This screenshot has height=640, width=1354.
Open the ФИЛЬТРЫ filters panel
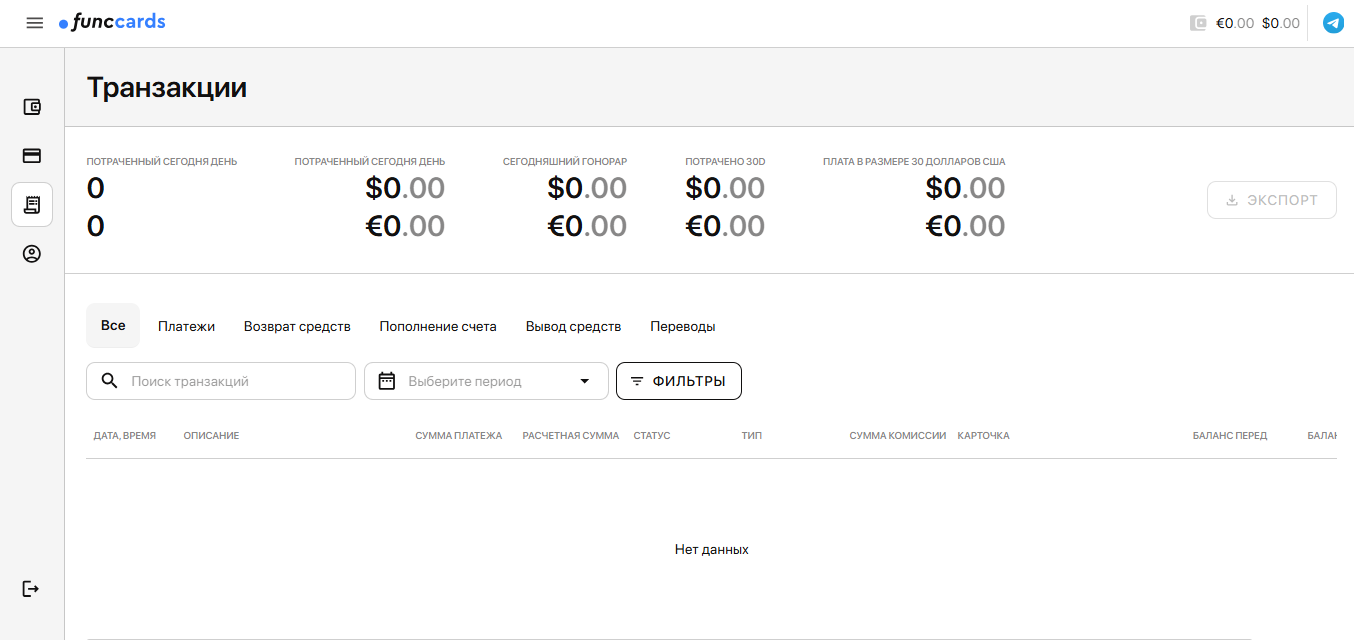point(678,381)
